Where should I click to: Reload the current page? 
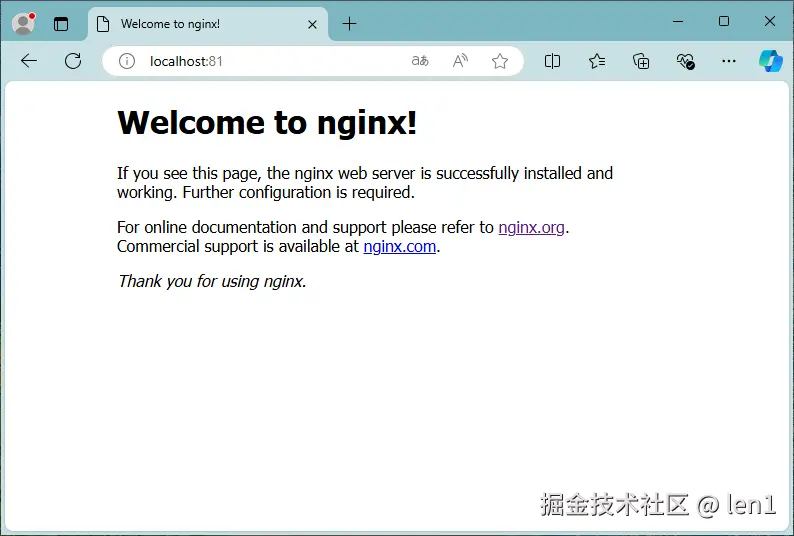point(73,61)
